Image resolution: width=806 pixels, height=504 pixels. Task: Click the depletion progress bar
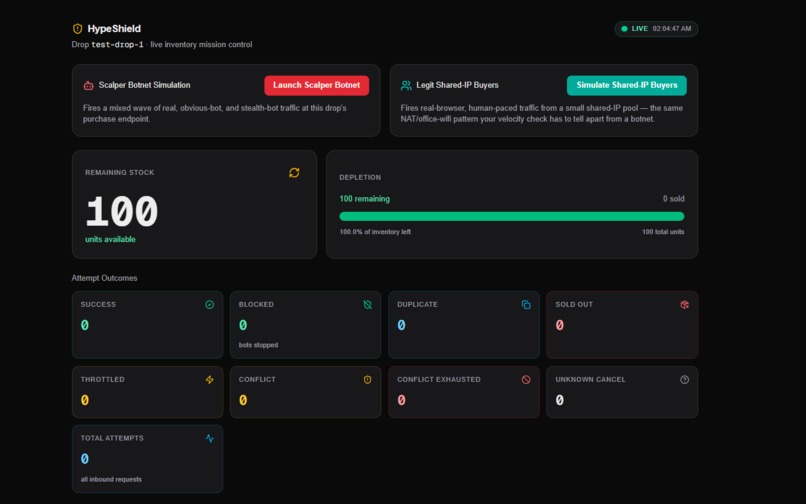point(511,217)
